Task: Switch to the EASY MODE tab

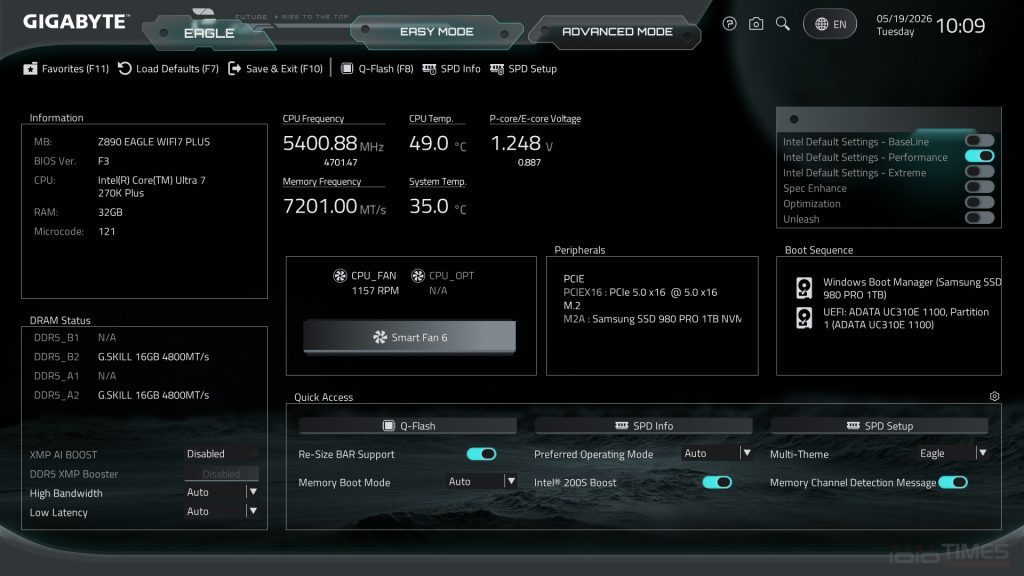Action: 436,31
